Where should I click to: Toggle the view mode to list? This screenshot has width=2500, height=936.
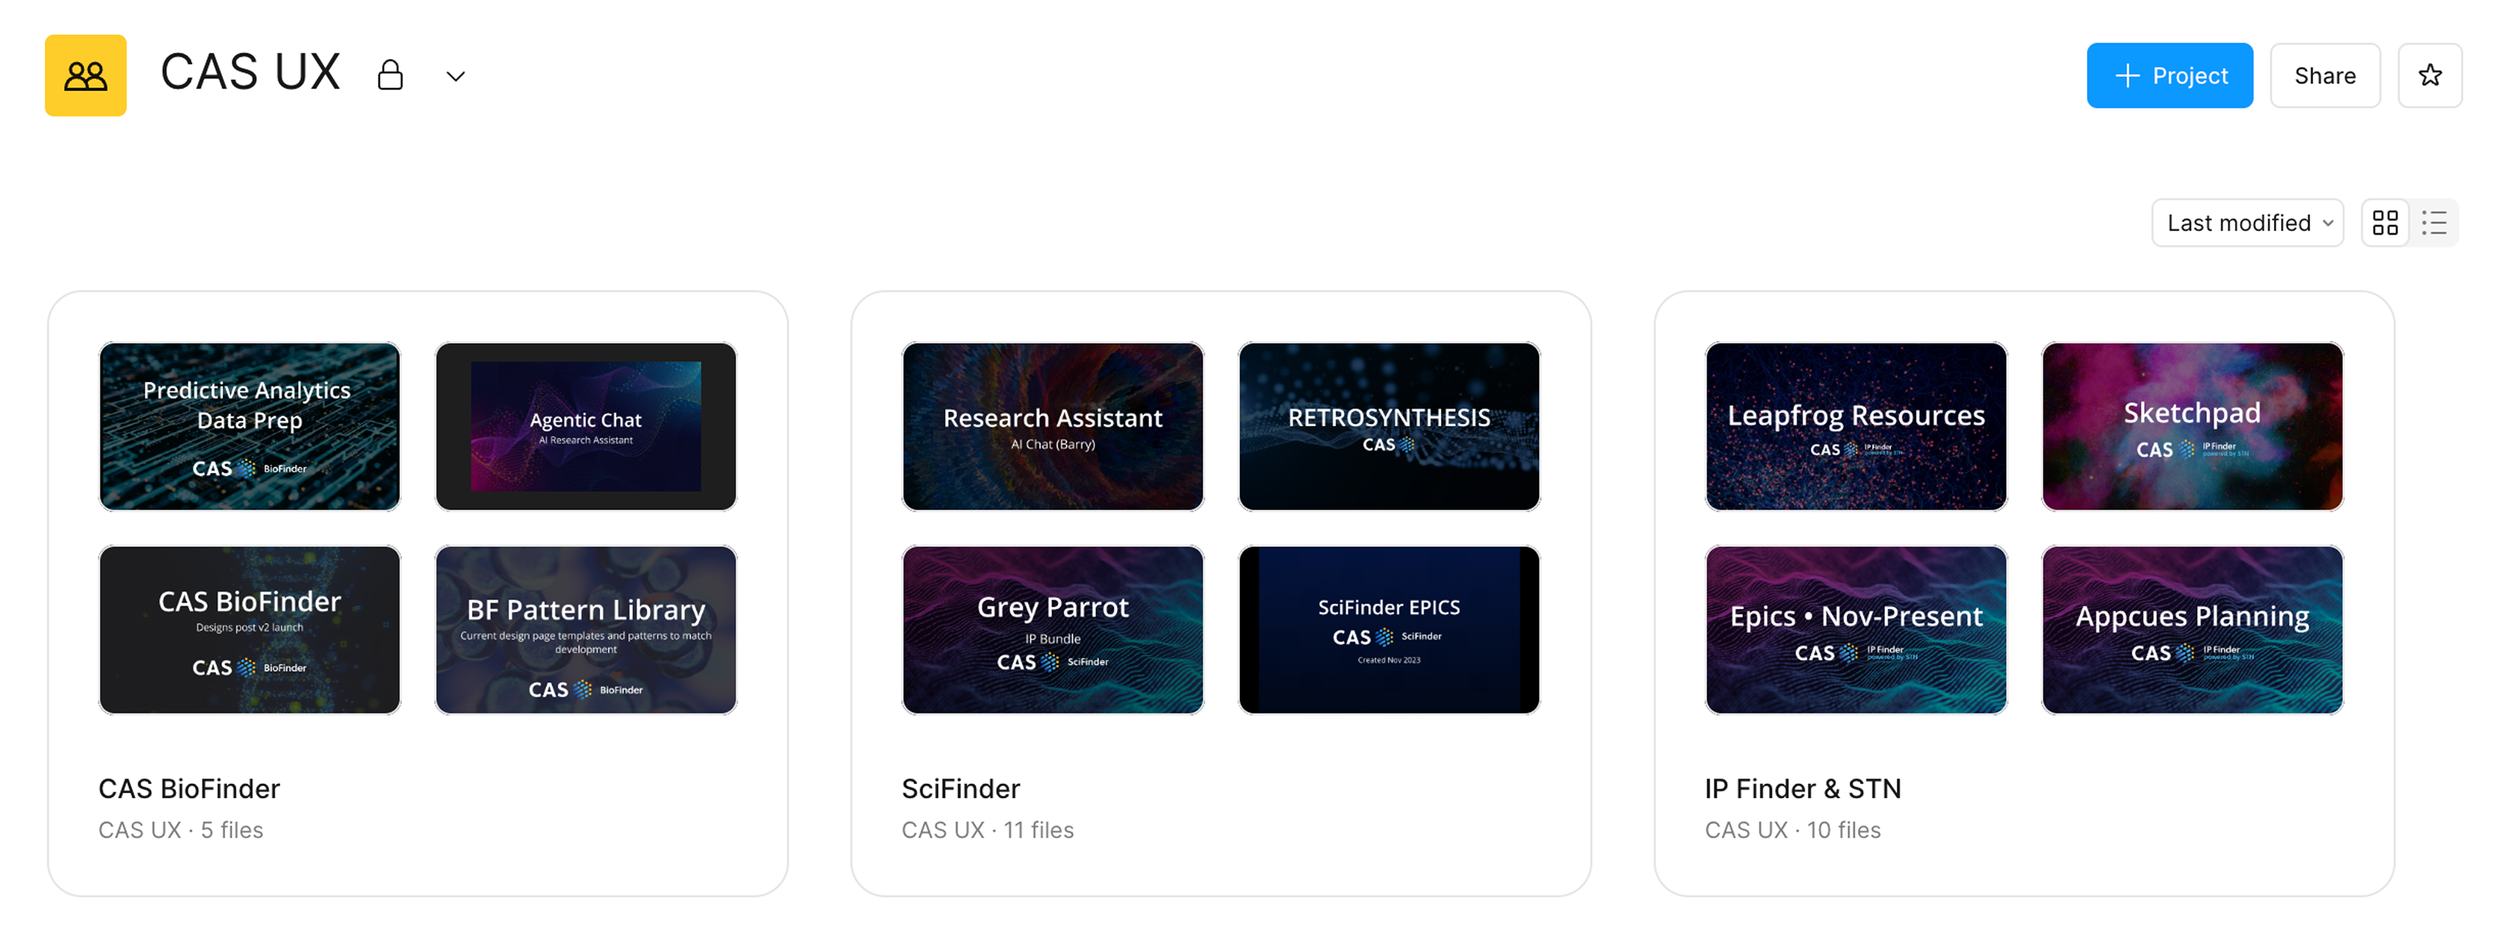[x=2435, y=222]
